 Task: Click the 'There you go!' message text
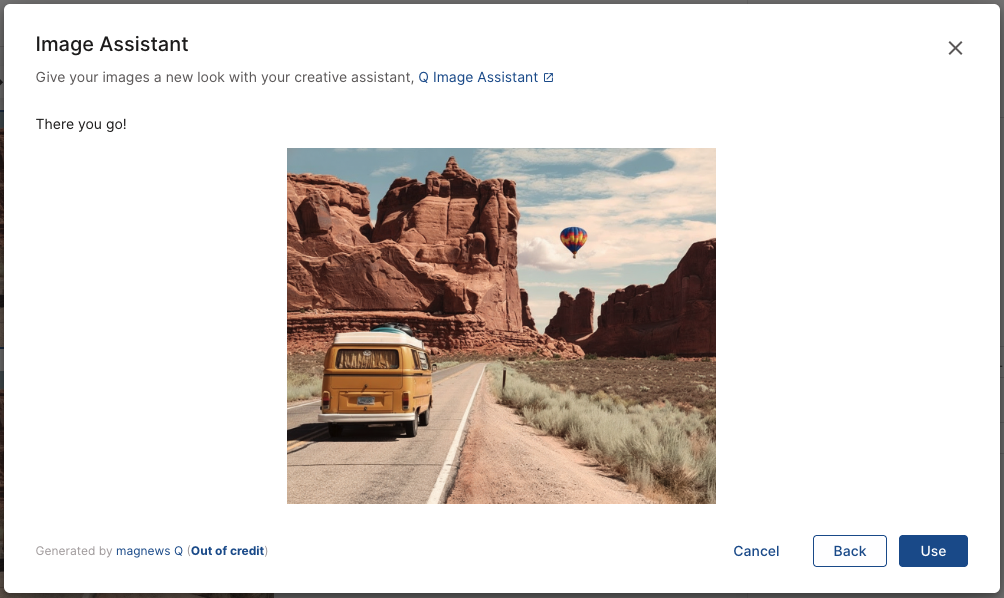click(81, 124)
